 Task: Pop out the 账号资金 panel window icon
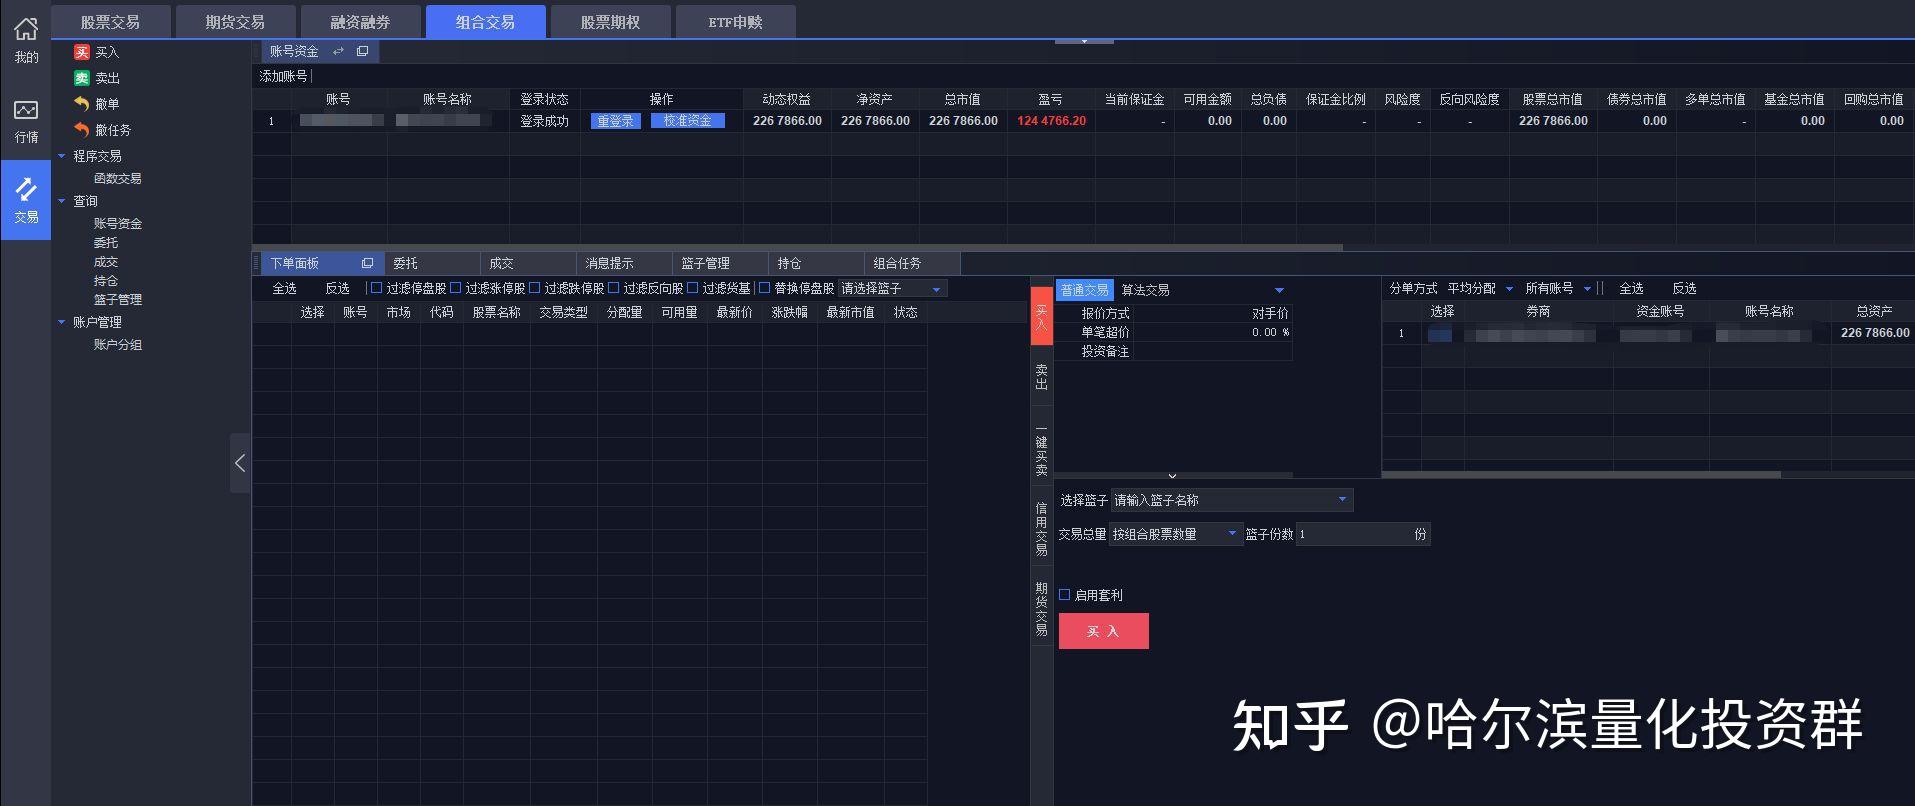pos(362,51)
